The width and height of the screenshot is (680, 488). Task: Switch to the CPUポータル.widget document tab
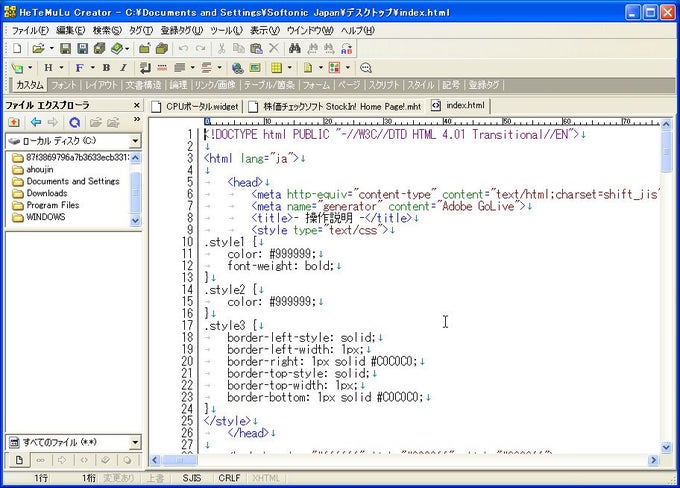pos(196,106)
